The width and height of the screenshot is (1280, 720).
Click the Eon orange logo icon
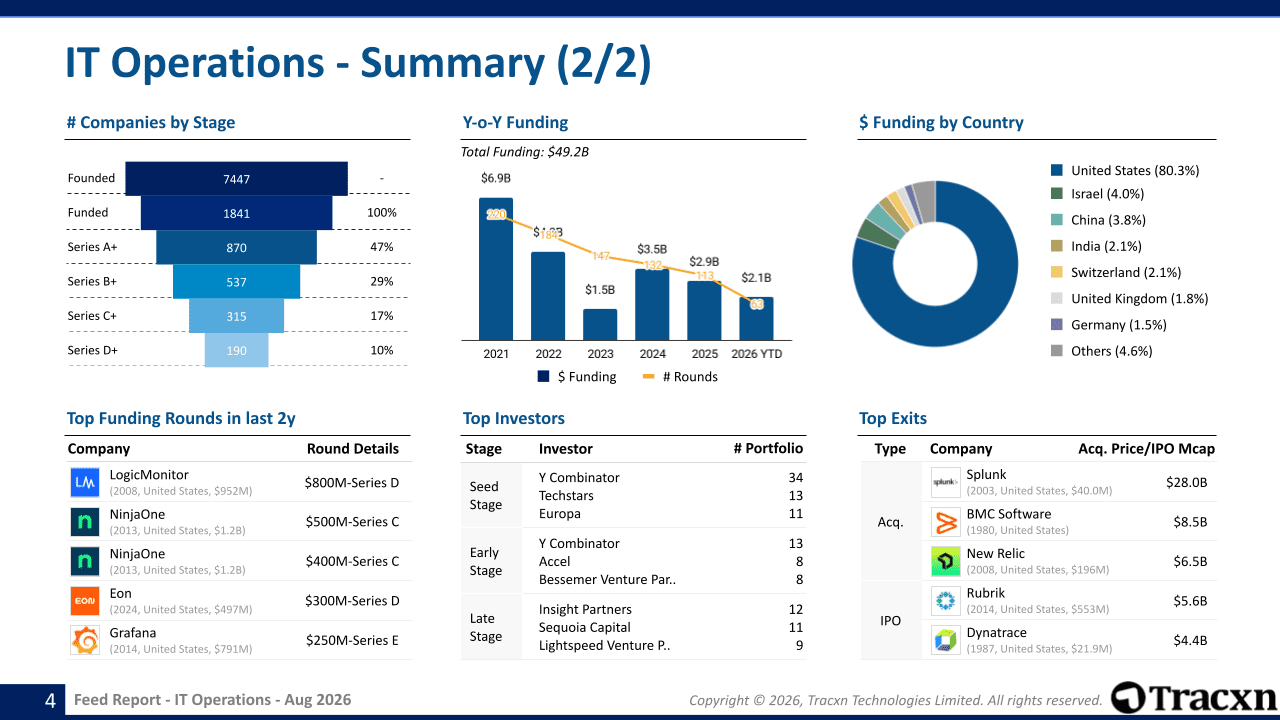[x=85, y=601]
